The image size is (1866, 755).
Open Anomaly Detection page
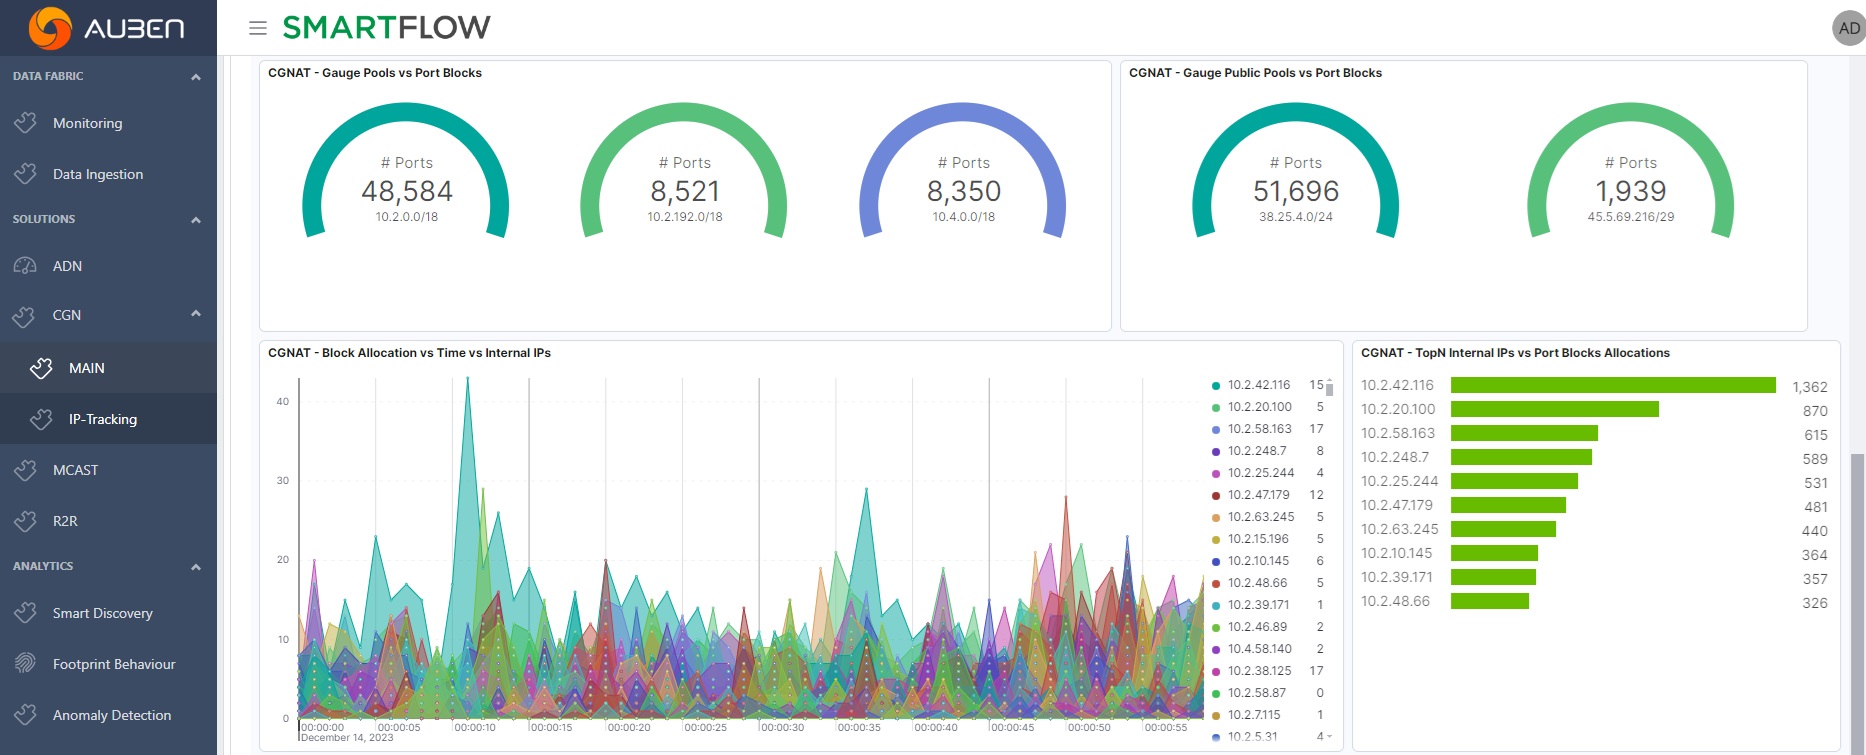click(x=111, y=715)
